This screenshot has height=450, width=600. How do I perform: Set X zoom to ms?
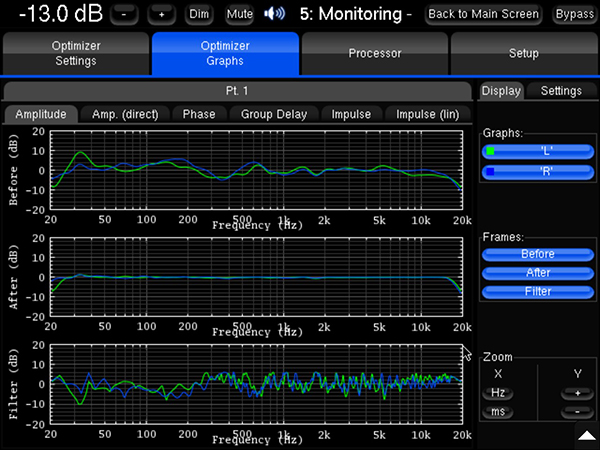pyautogui.click(x=498, y=412)
